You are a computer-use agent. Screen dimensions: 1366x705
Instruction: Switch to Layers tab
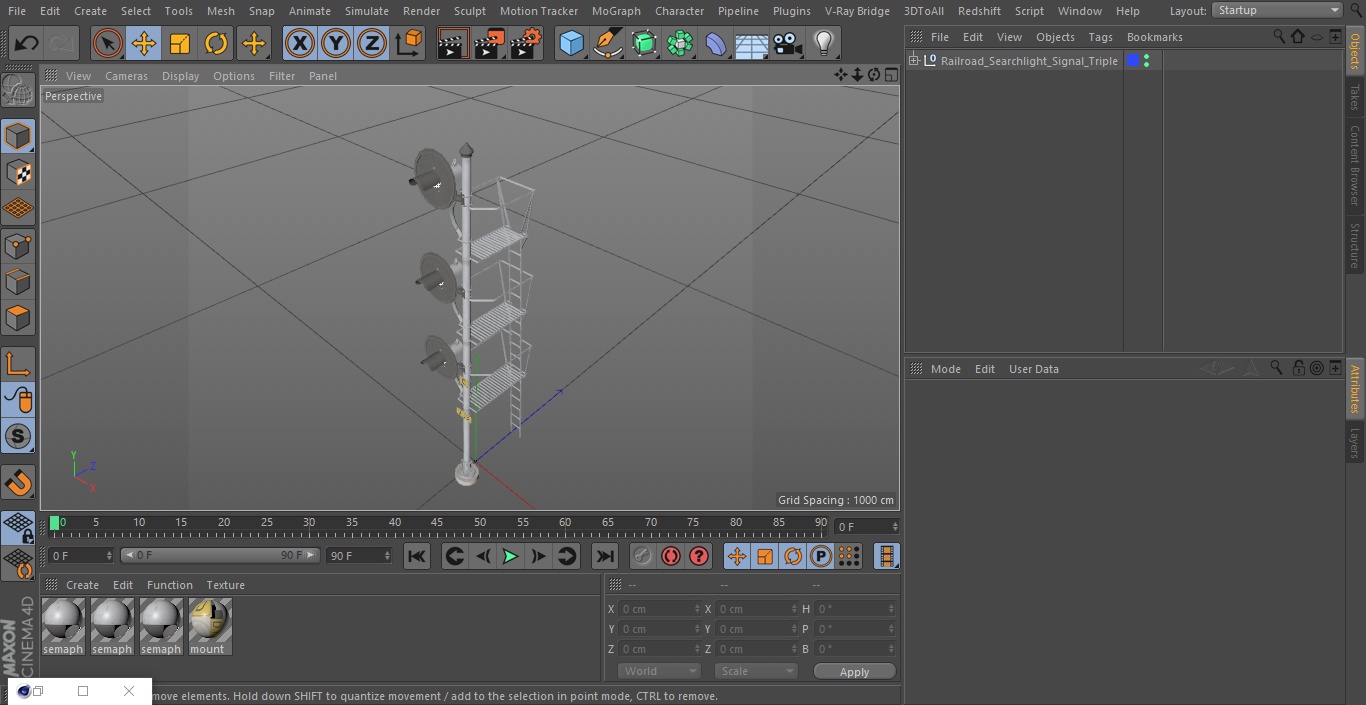coord(1355,443)
